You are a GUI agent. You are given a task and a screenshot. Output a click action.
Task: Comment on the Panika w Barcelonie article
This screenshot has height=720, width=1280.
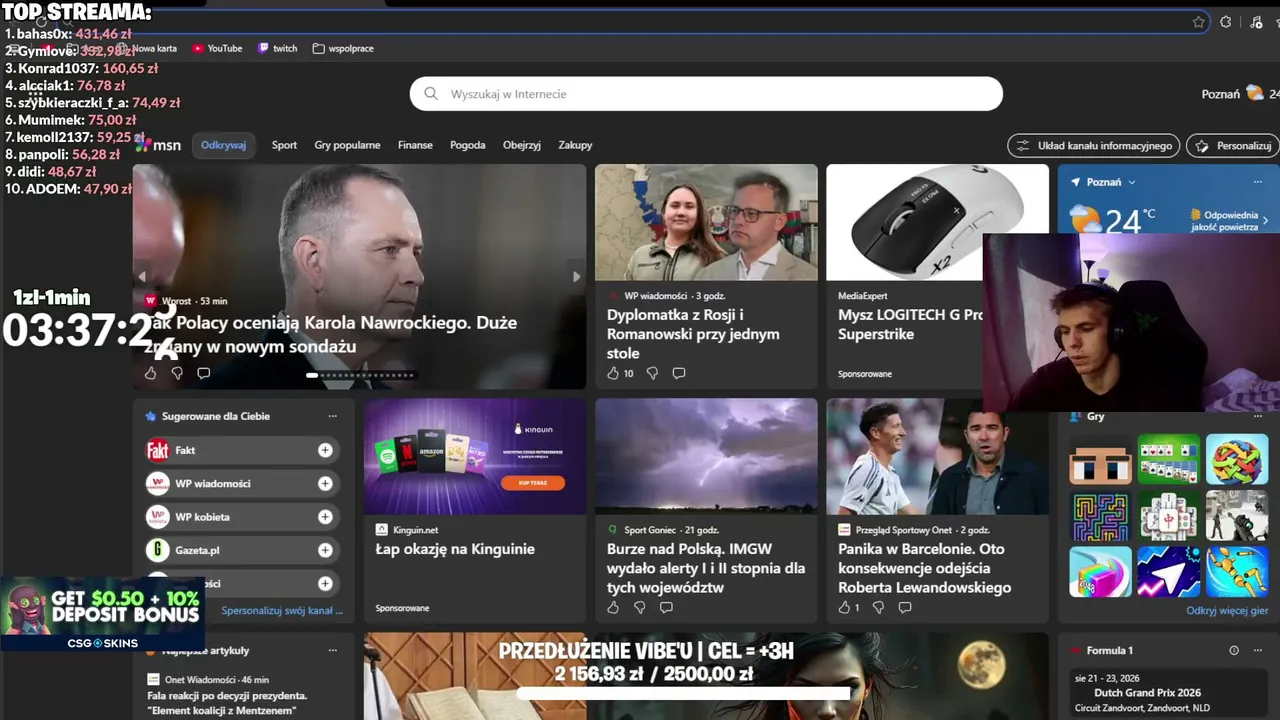point(905,607)
